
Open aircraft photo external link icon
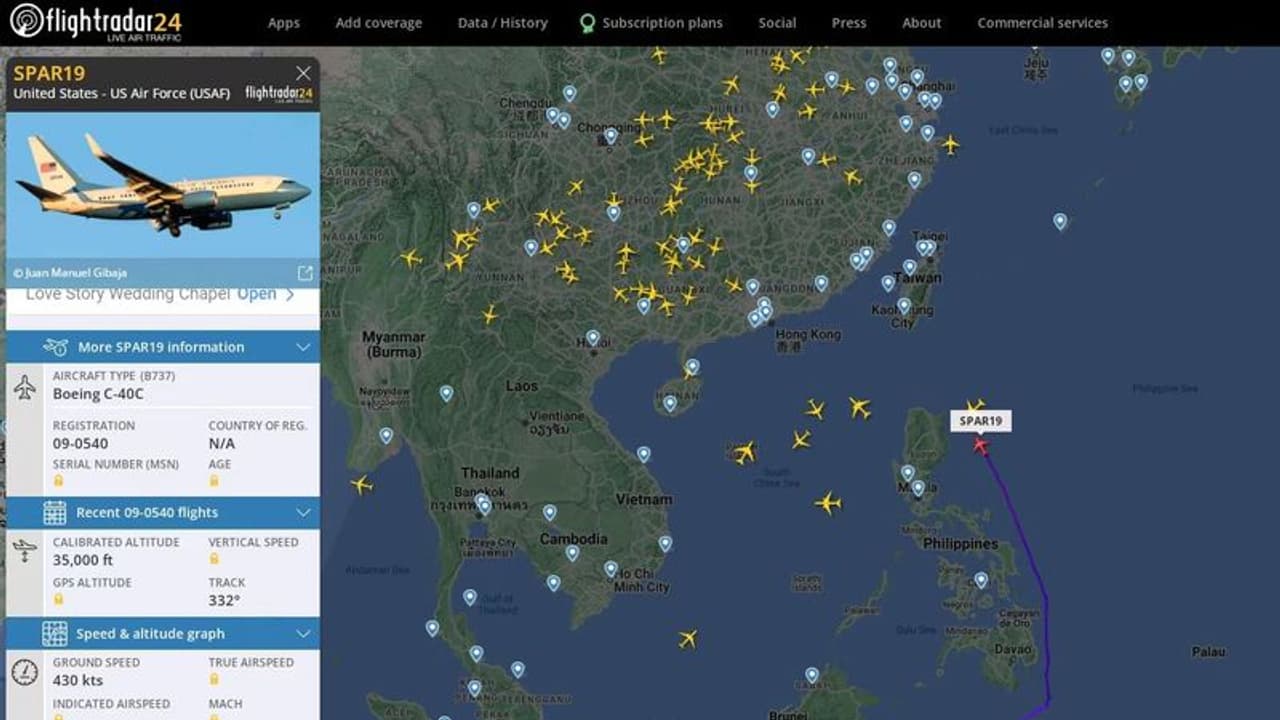(305, 273)
